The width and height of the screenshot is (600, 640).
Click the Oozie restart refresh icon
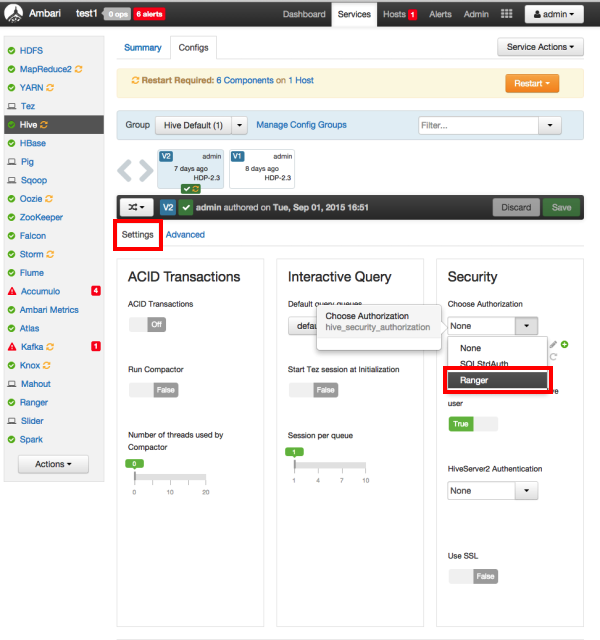pos(49,198)
